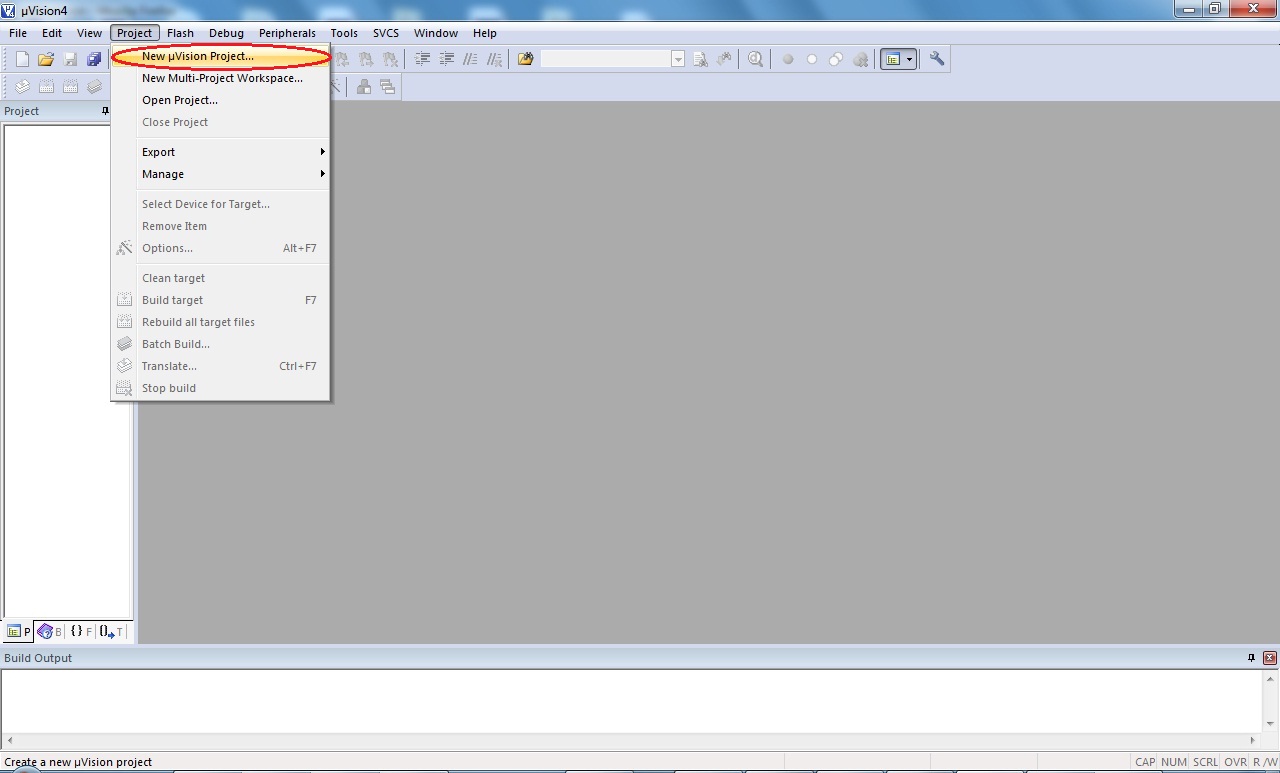Click the Indent selected lines icon
Image resolution: width=1280 pixels, height=773 pixels.
422,59
